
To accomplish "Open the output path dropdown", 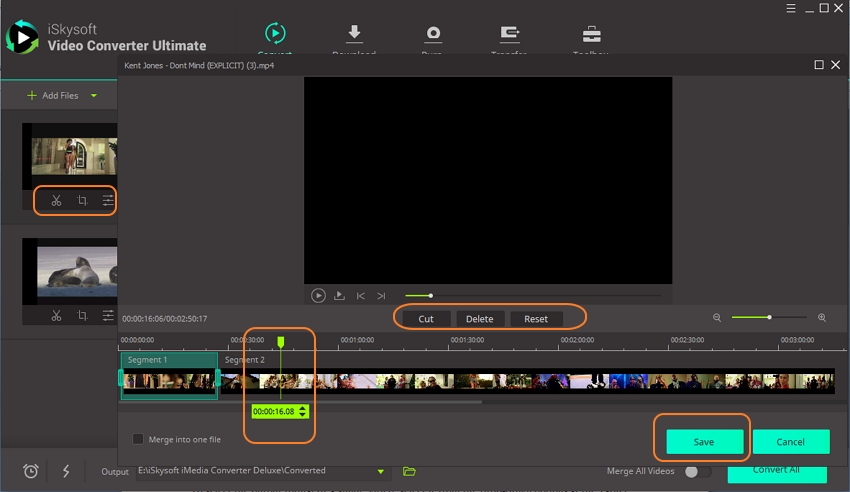I will [380, 471].
